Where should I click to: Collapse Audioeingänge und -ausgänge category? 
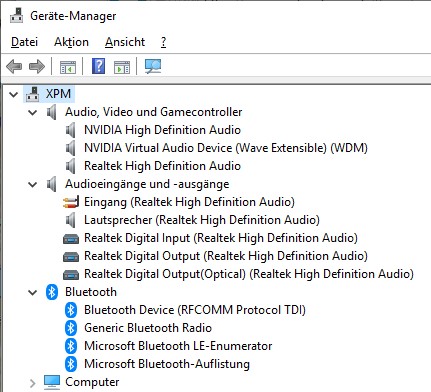pos(32,184)
